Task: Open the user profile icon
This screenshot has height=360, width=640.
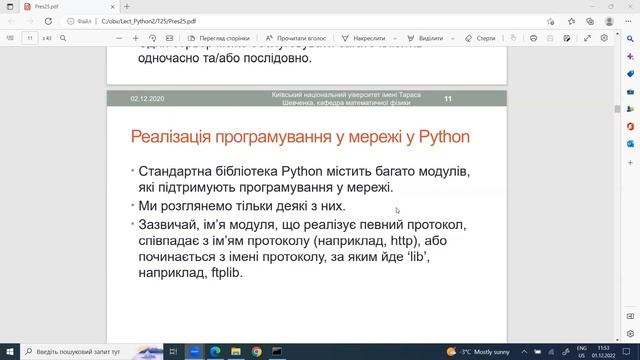Action: click(x=609, y=21)
